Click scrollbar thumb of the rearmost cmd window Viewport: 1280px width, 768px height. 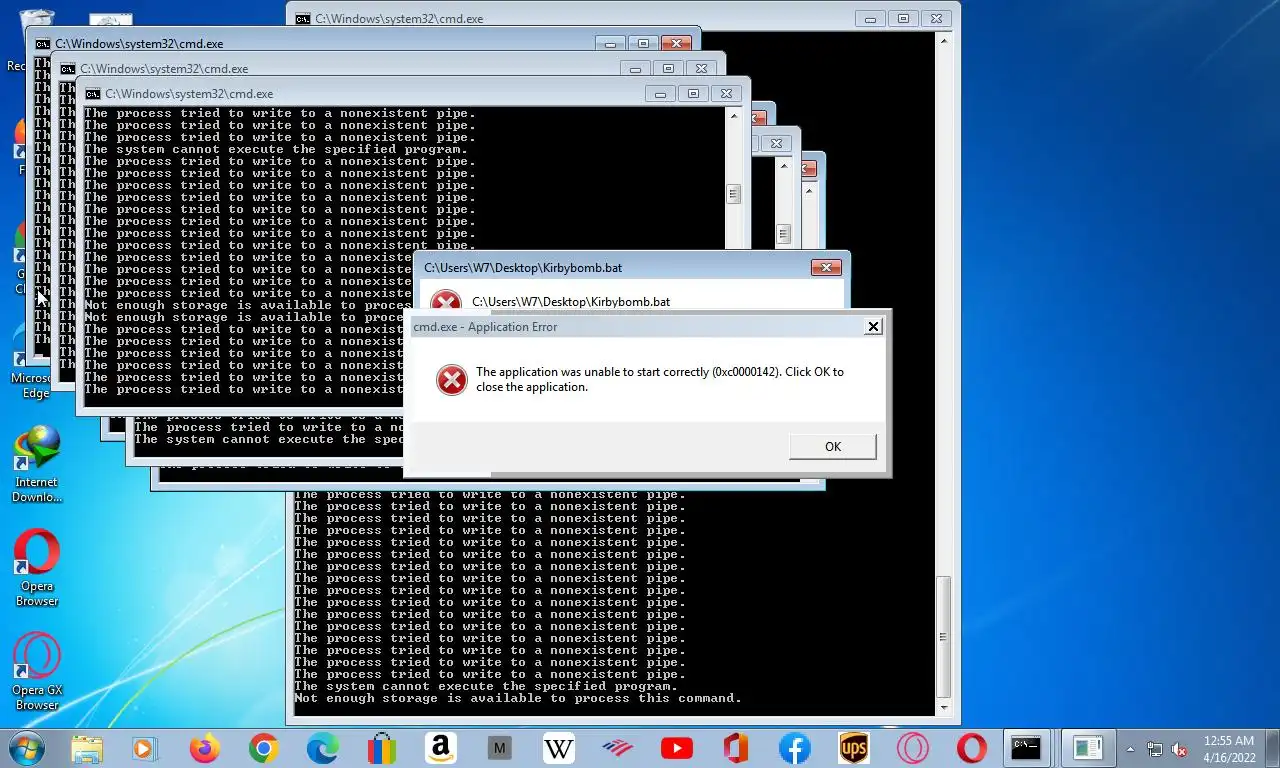(x=944, y=637)
